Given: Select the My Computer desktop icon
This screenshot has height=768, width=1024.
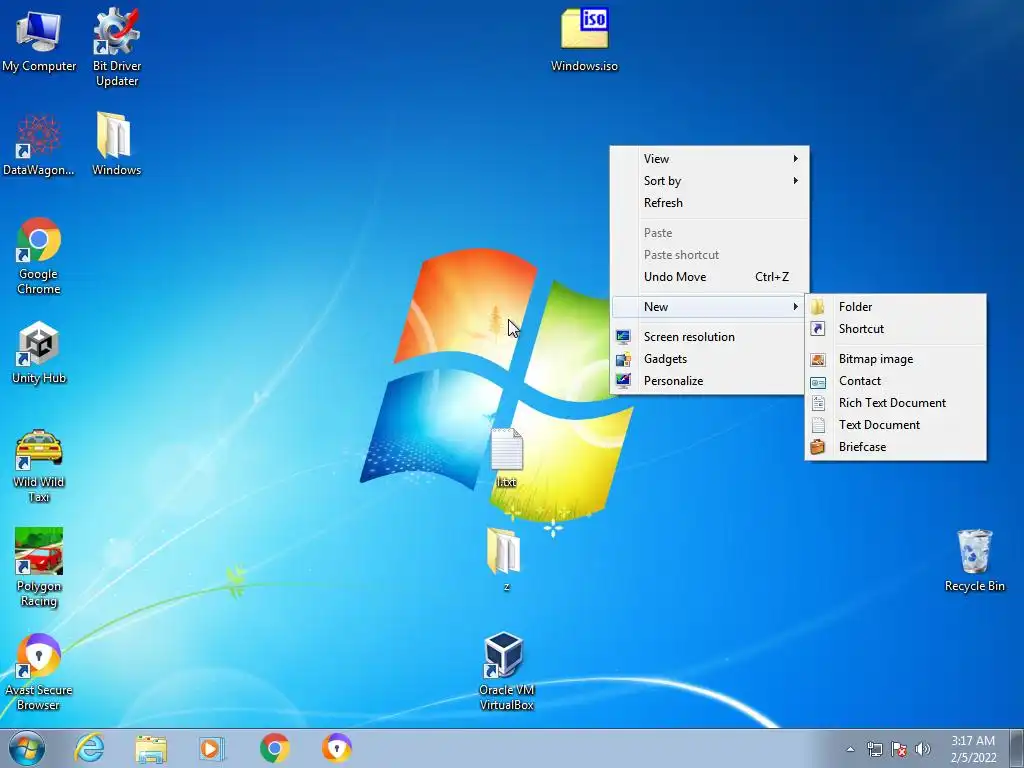Looking at the screenshot, I should pos(39,40).
